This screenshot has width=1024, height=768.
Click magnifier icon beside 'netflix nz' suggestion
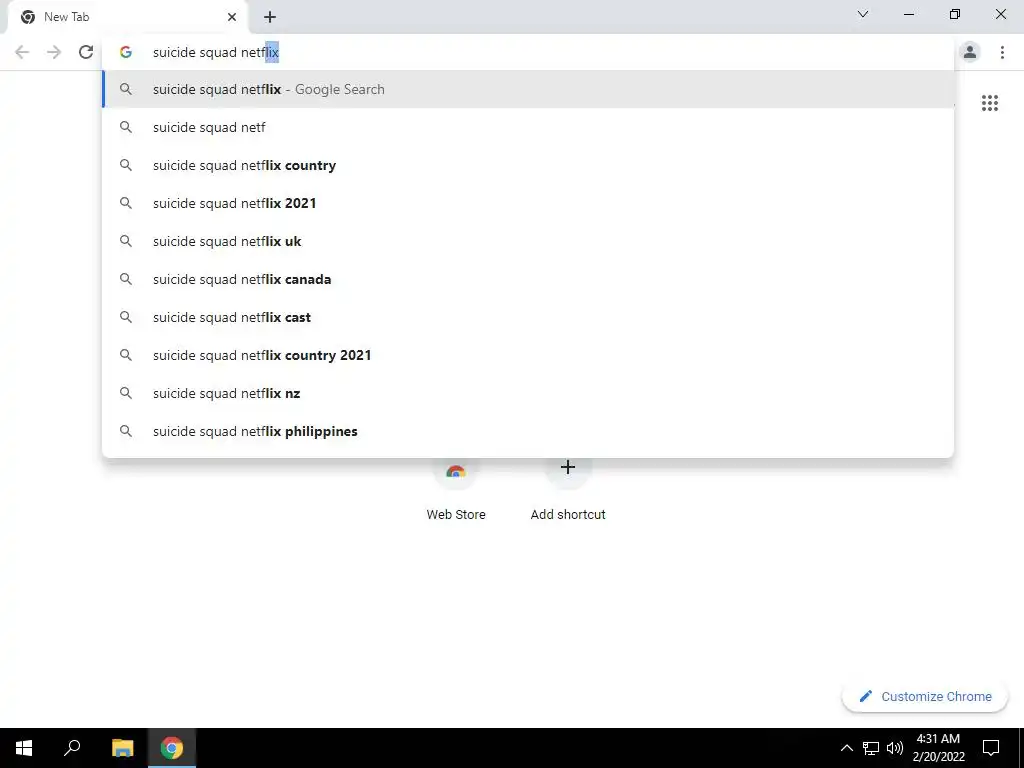point(125,392)
